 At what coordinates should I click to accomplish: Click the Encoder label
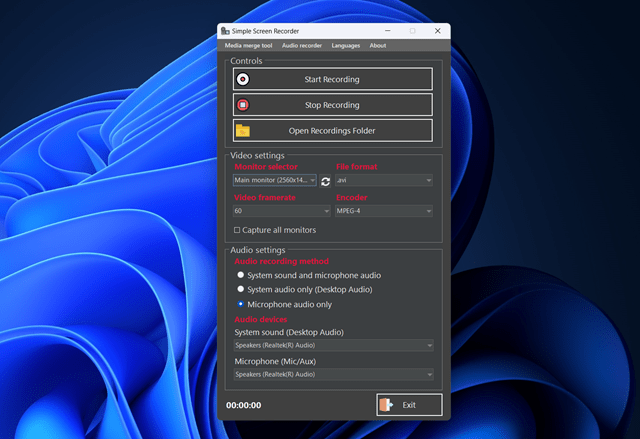tap(351, 197)
